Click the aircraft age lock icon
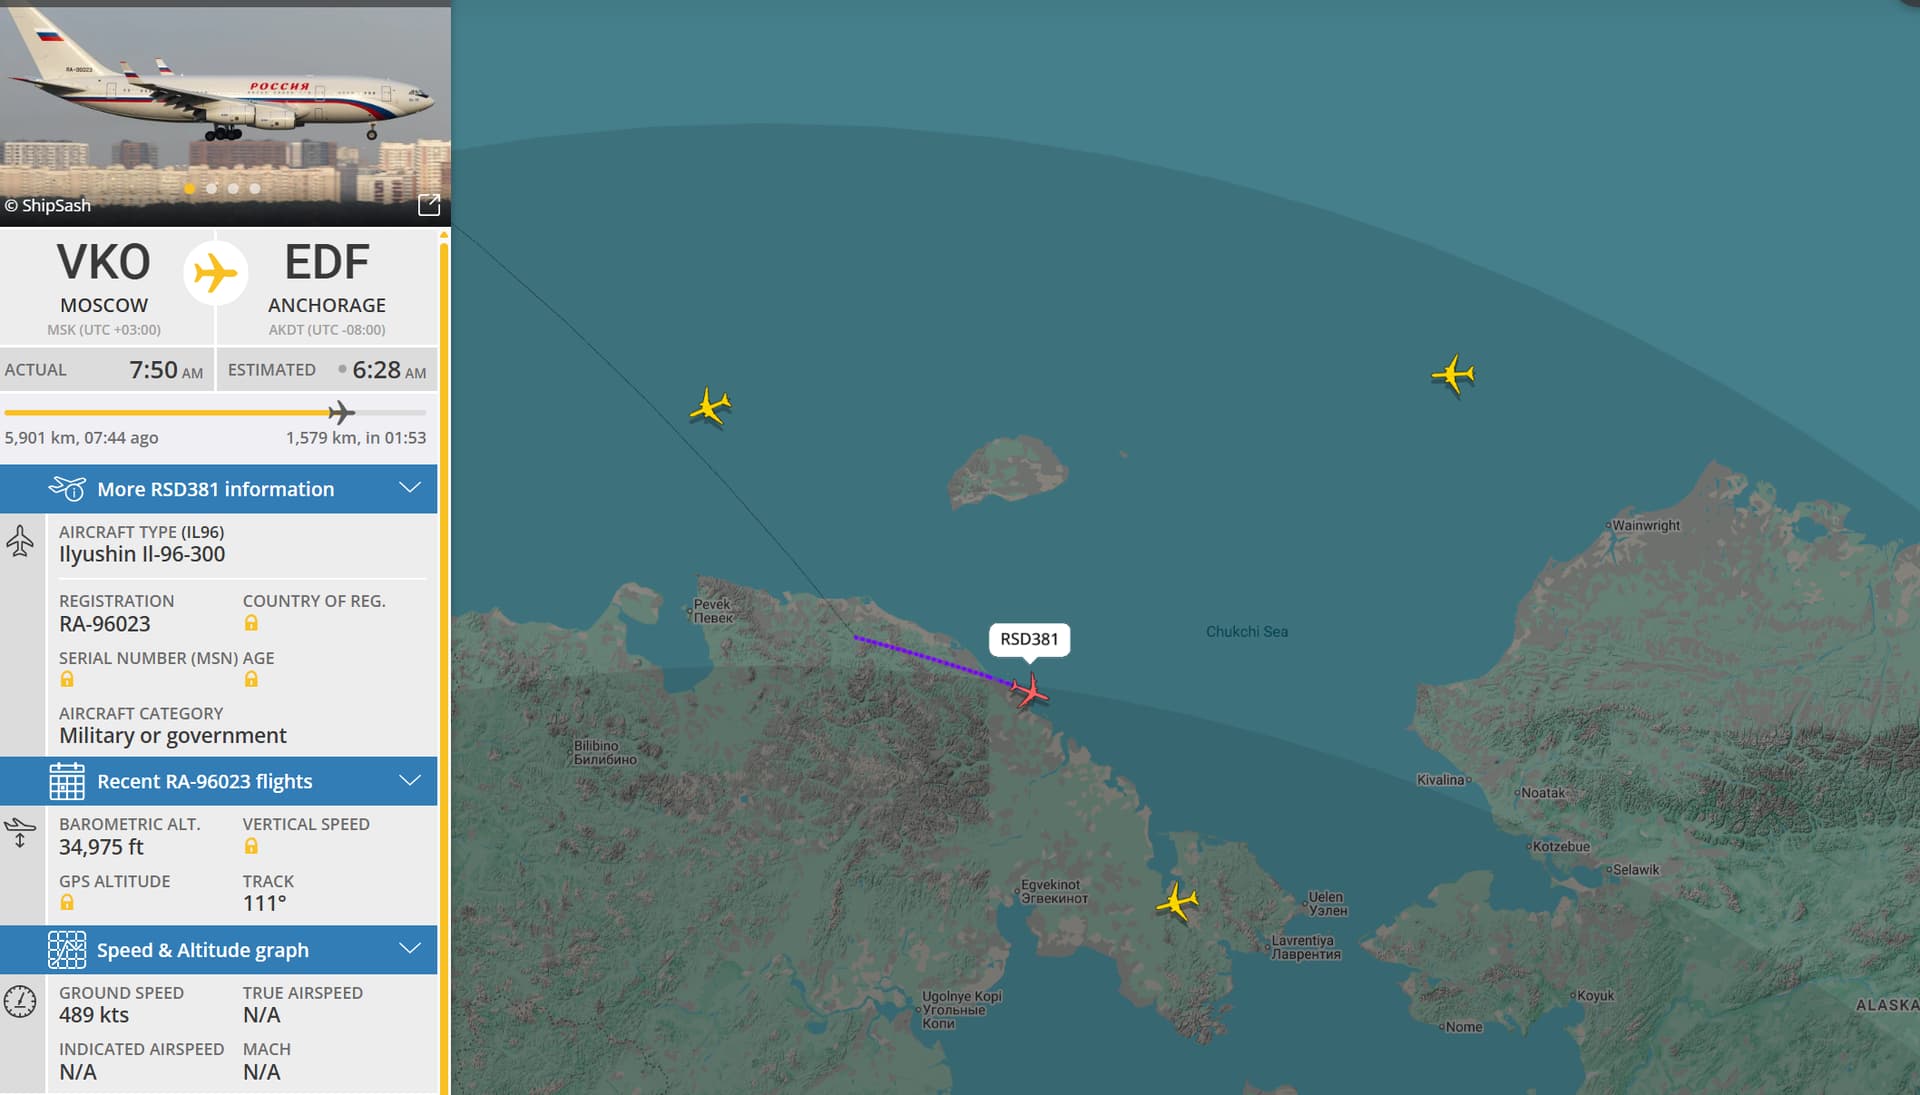Image resolution: width=1920 pixels, height=1095 pixels. [x=251, y=679]
